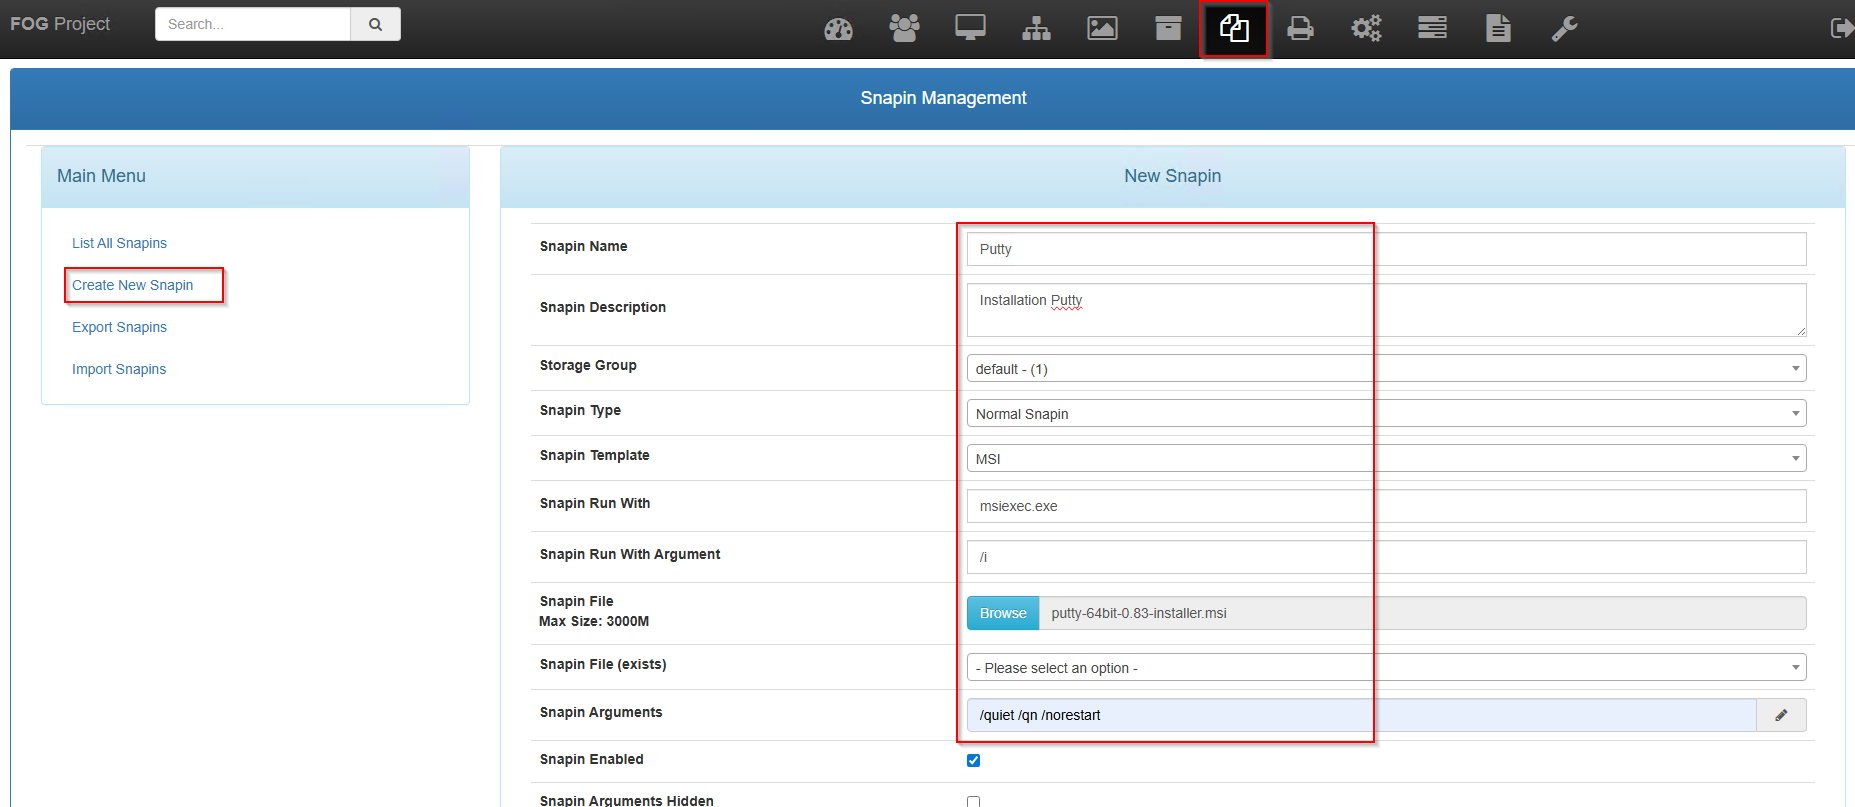
Task: Uncheck the Snapin Enabled checkbox
Action: [973, 761]
